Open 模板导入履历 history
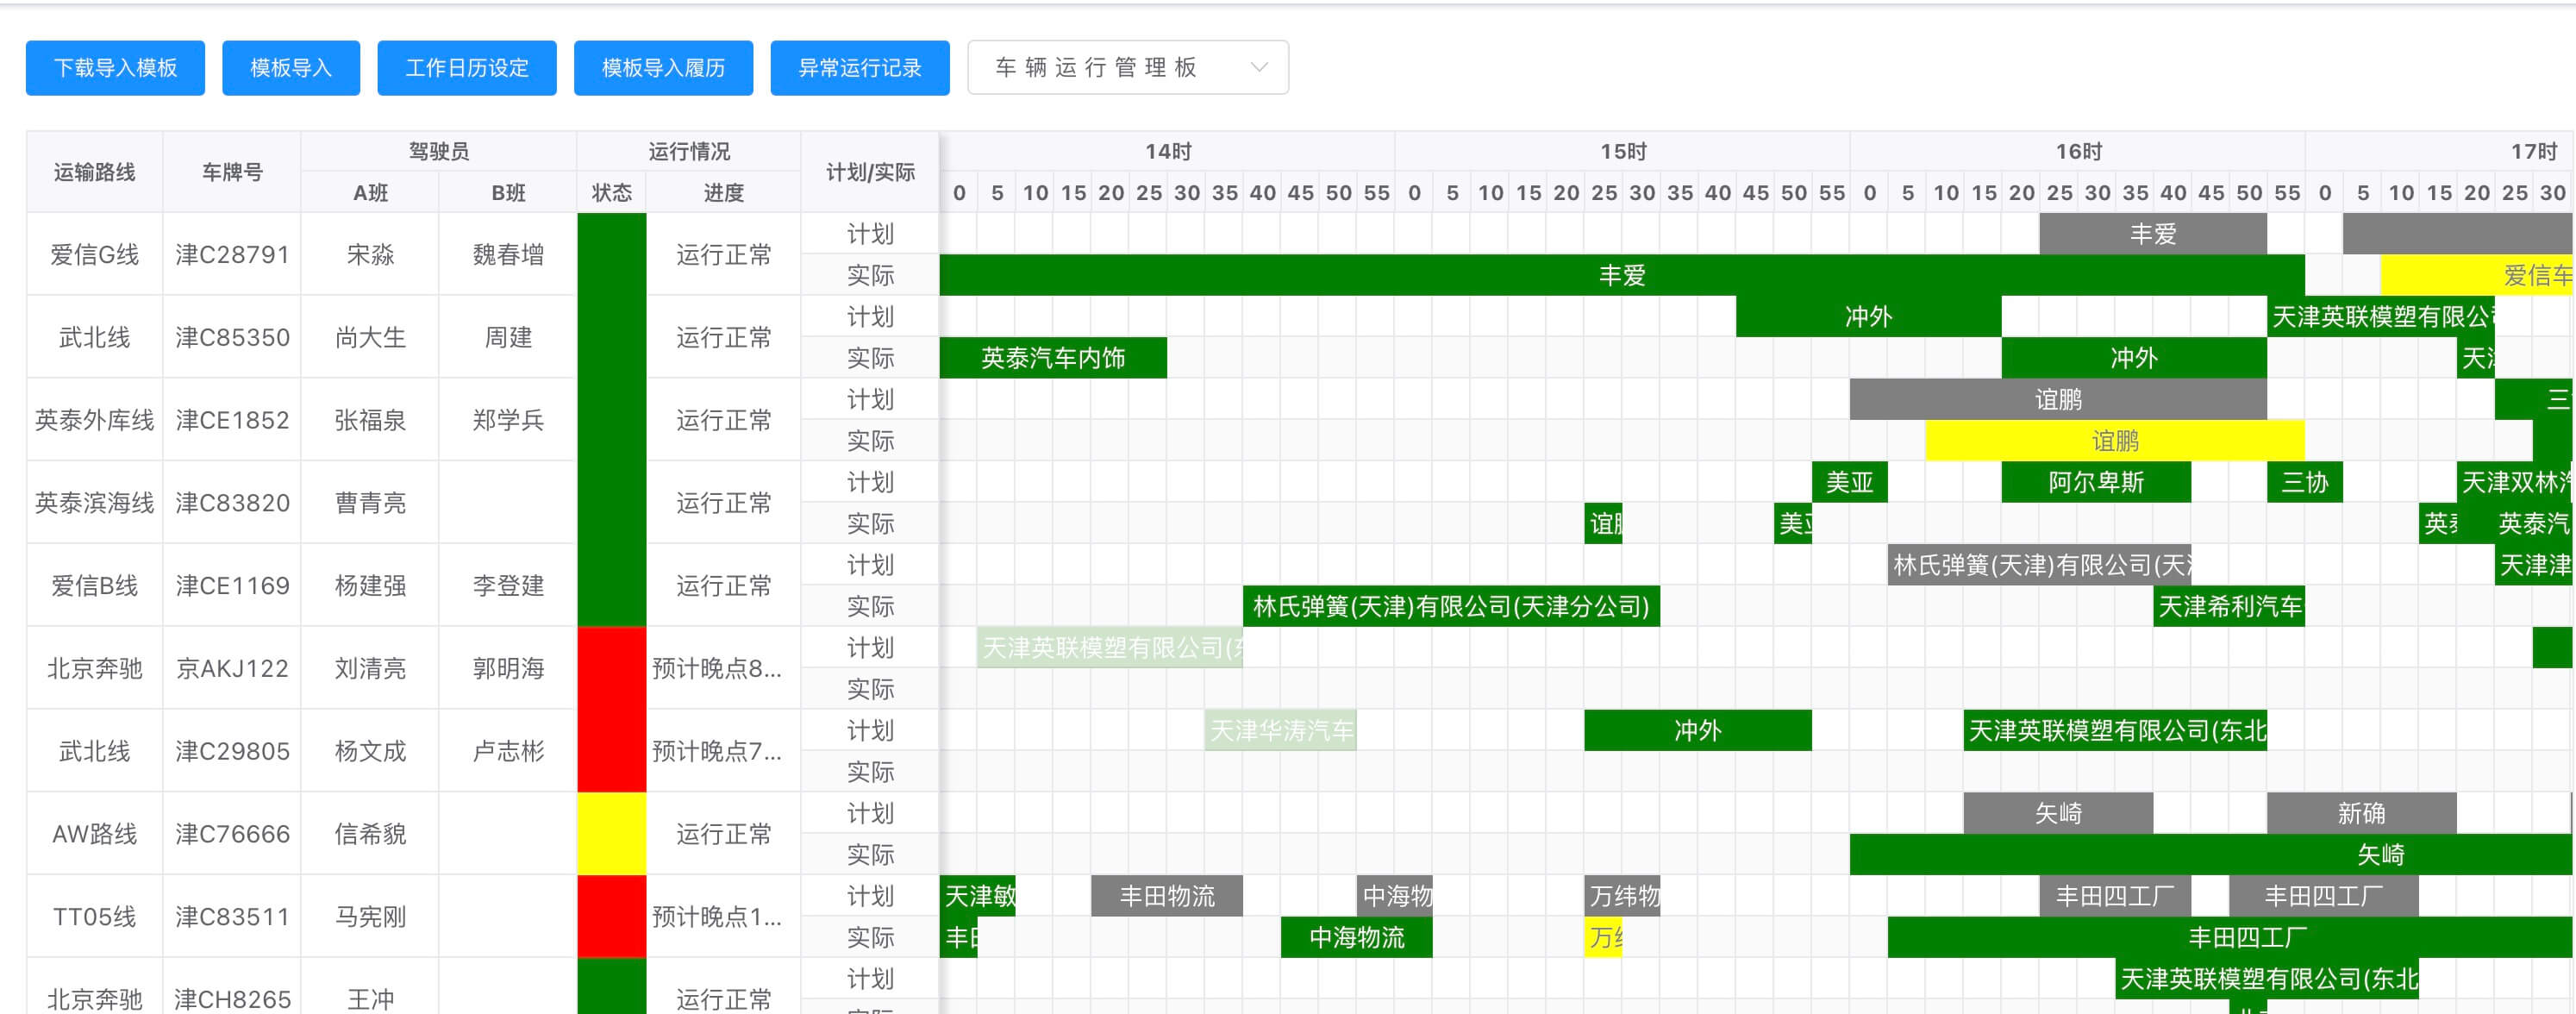Screen dimensions: 2576x1014 click(x=663, y=68)
